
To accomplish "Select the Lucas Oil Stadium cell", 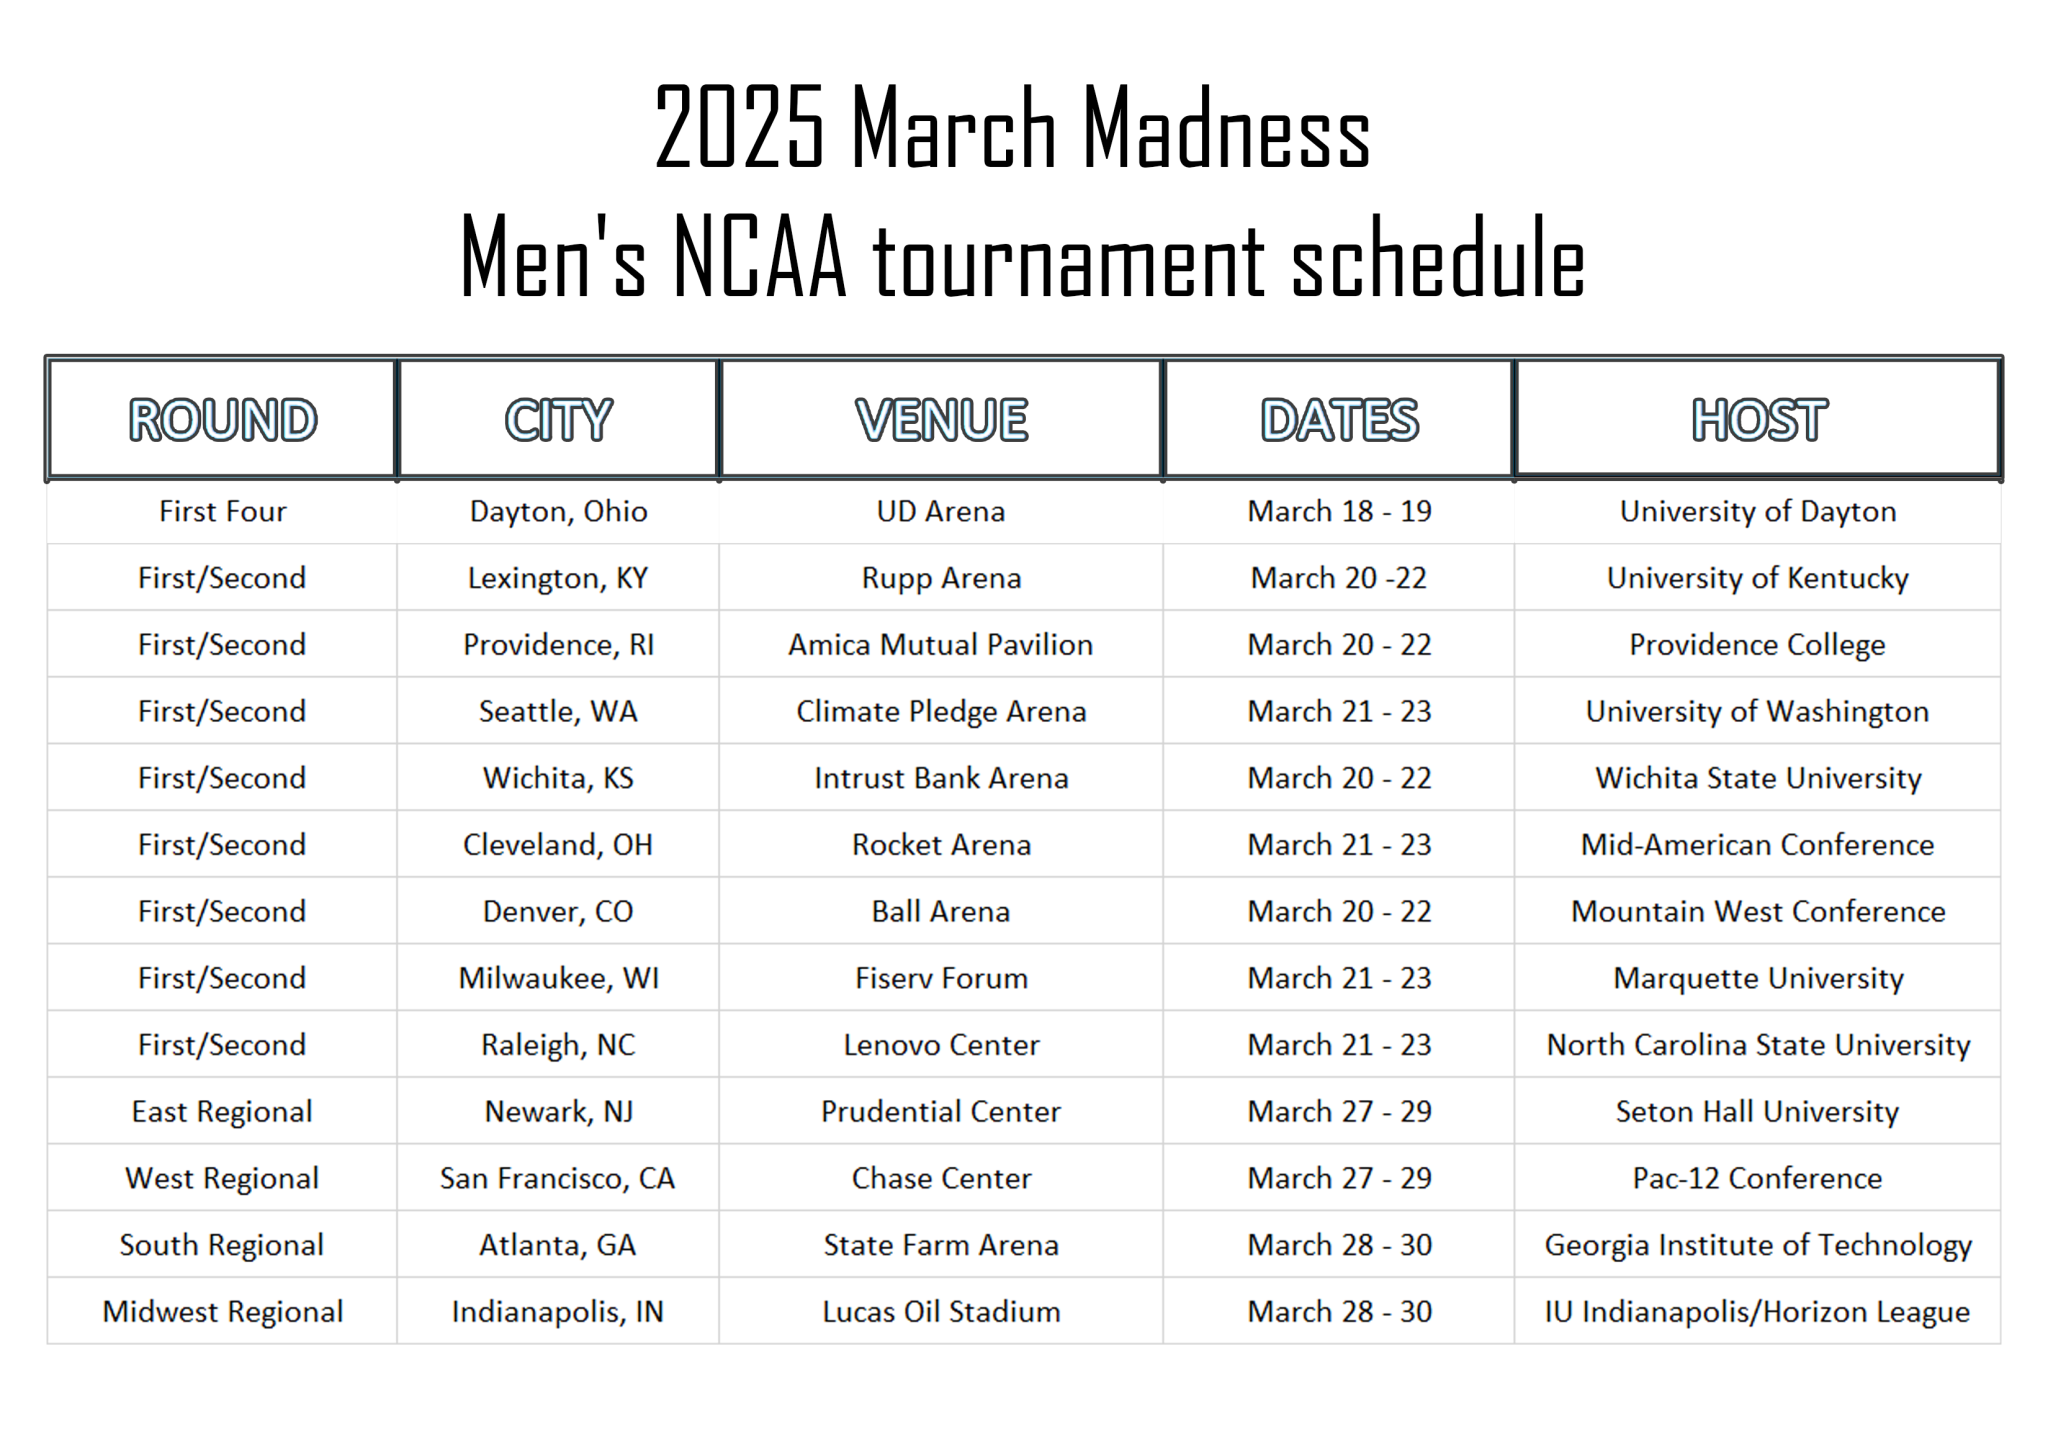I will coord(941,1311).
